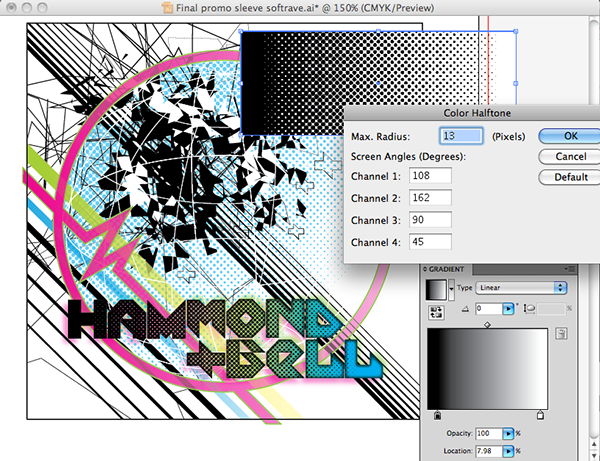Reset angles with the Default button
Screen dimensions: 600x461
pyautogui.click(x=569, y=177)
